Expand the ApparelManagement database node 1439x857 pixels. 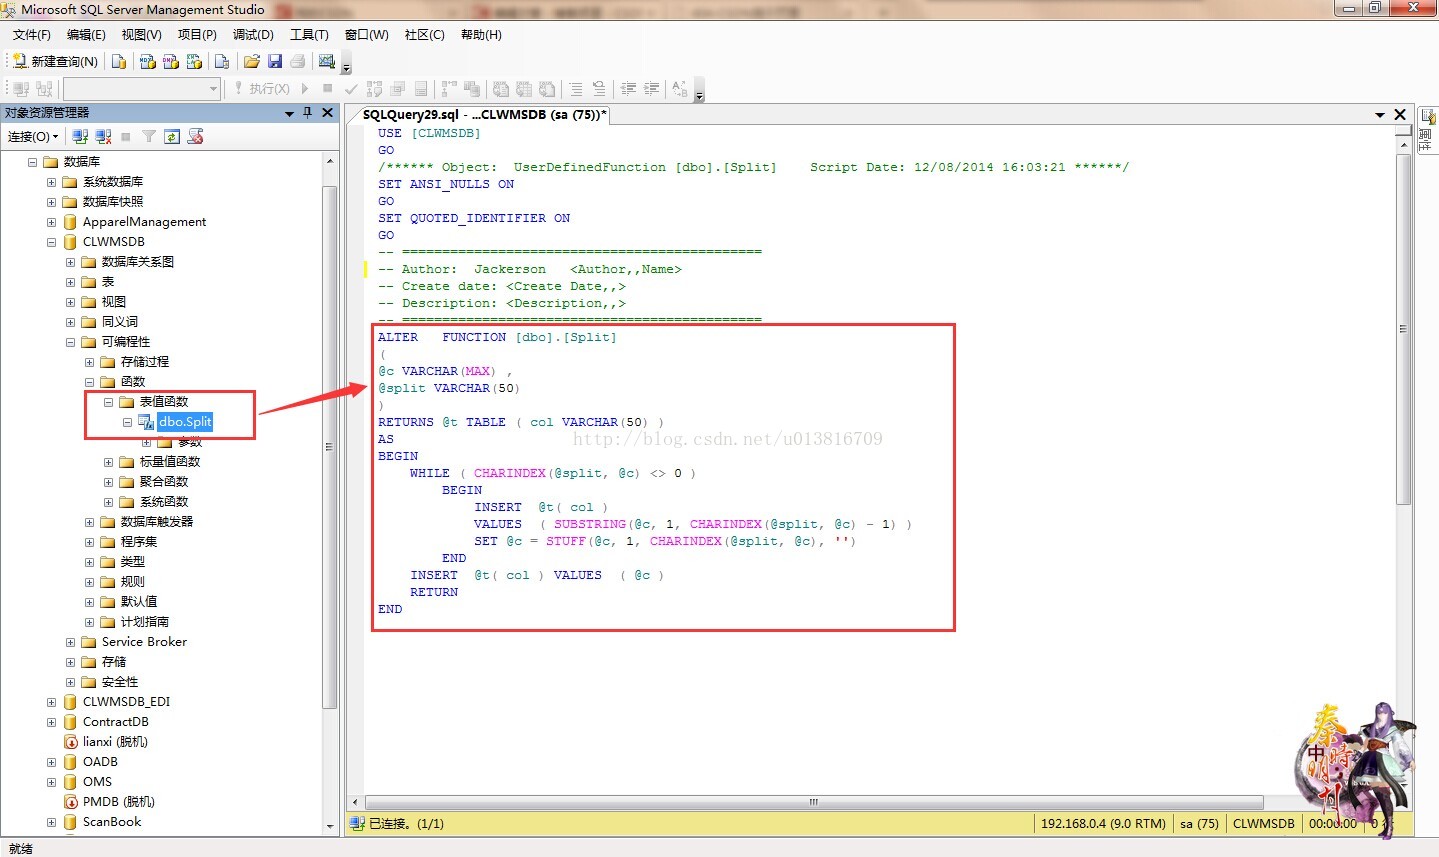tap(51, 222)
